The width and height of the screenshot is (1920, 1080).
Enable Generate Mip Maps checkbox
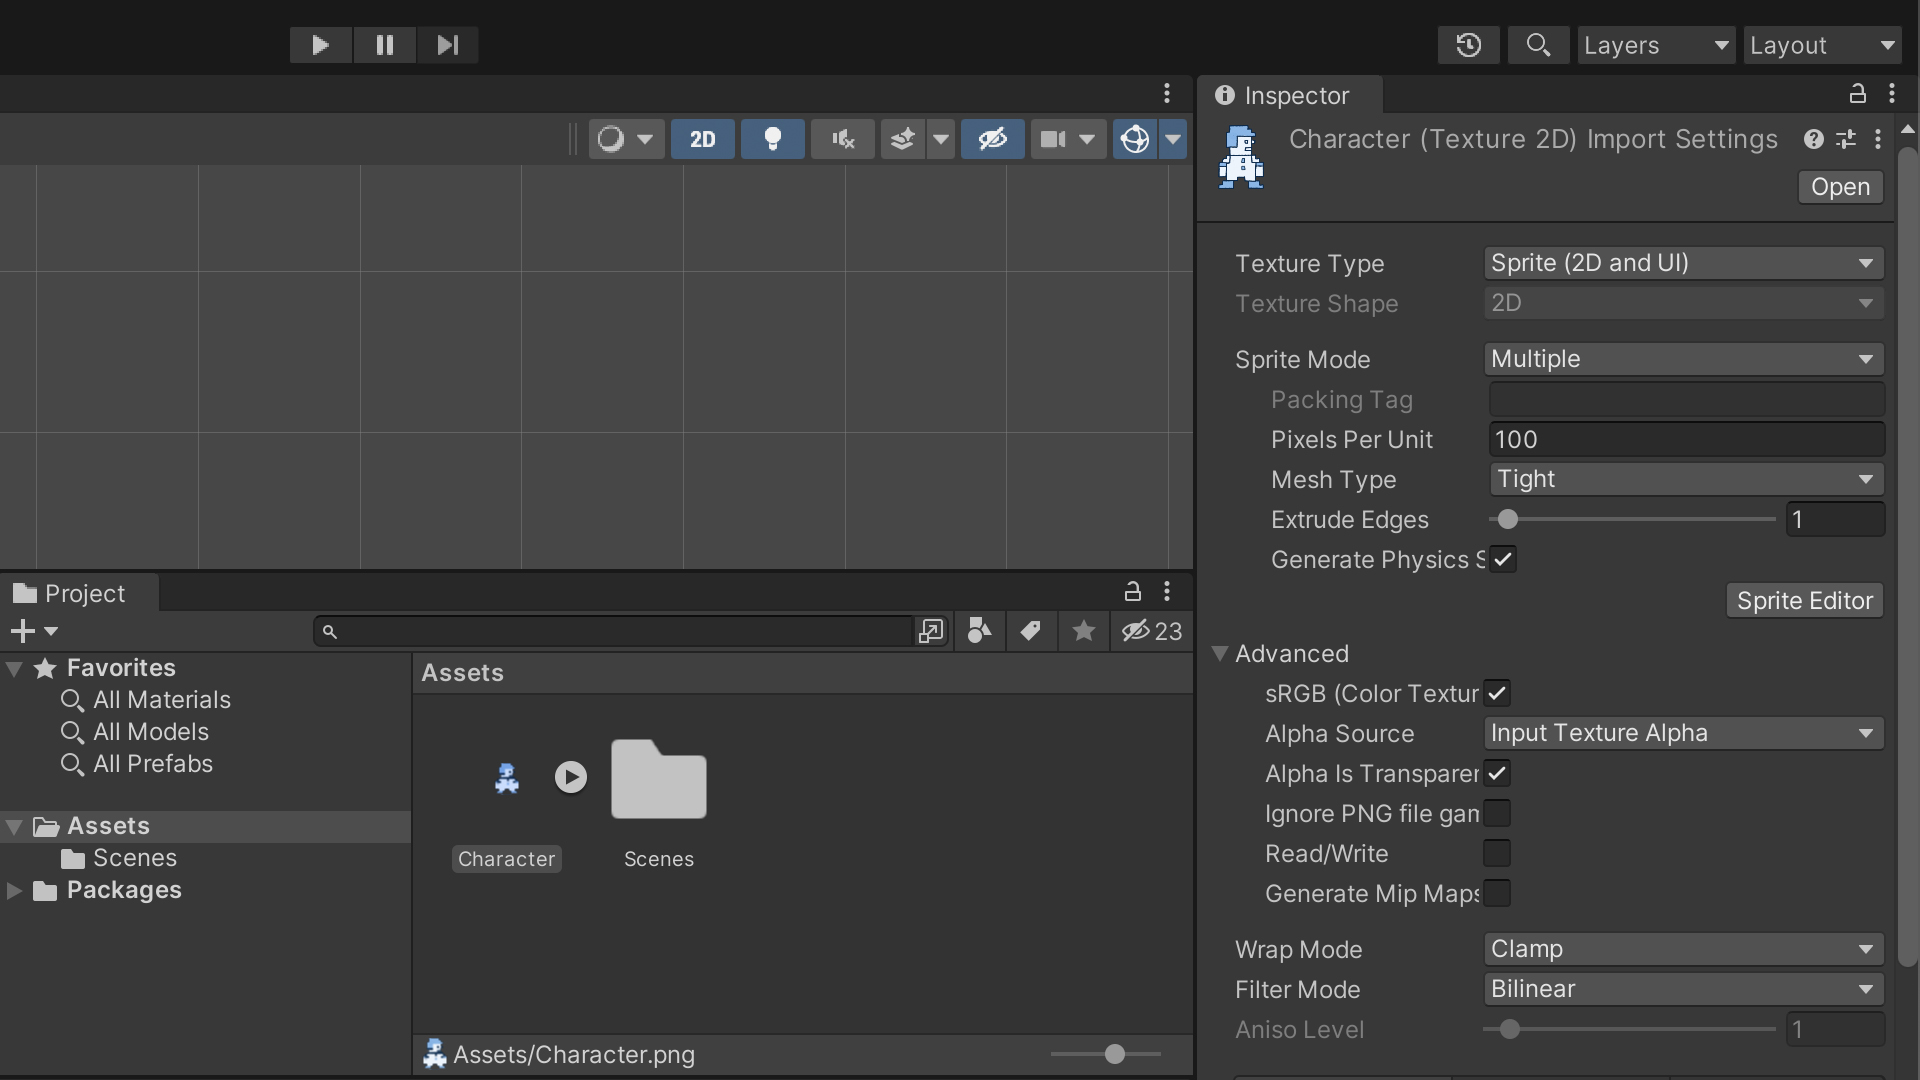tap(1497, 893)
